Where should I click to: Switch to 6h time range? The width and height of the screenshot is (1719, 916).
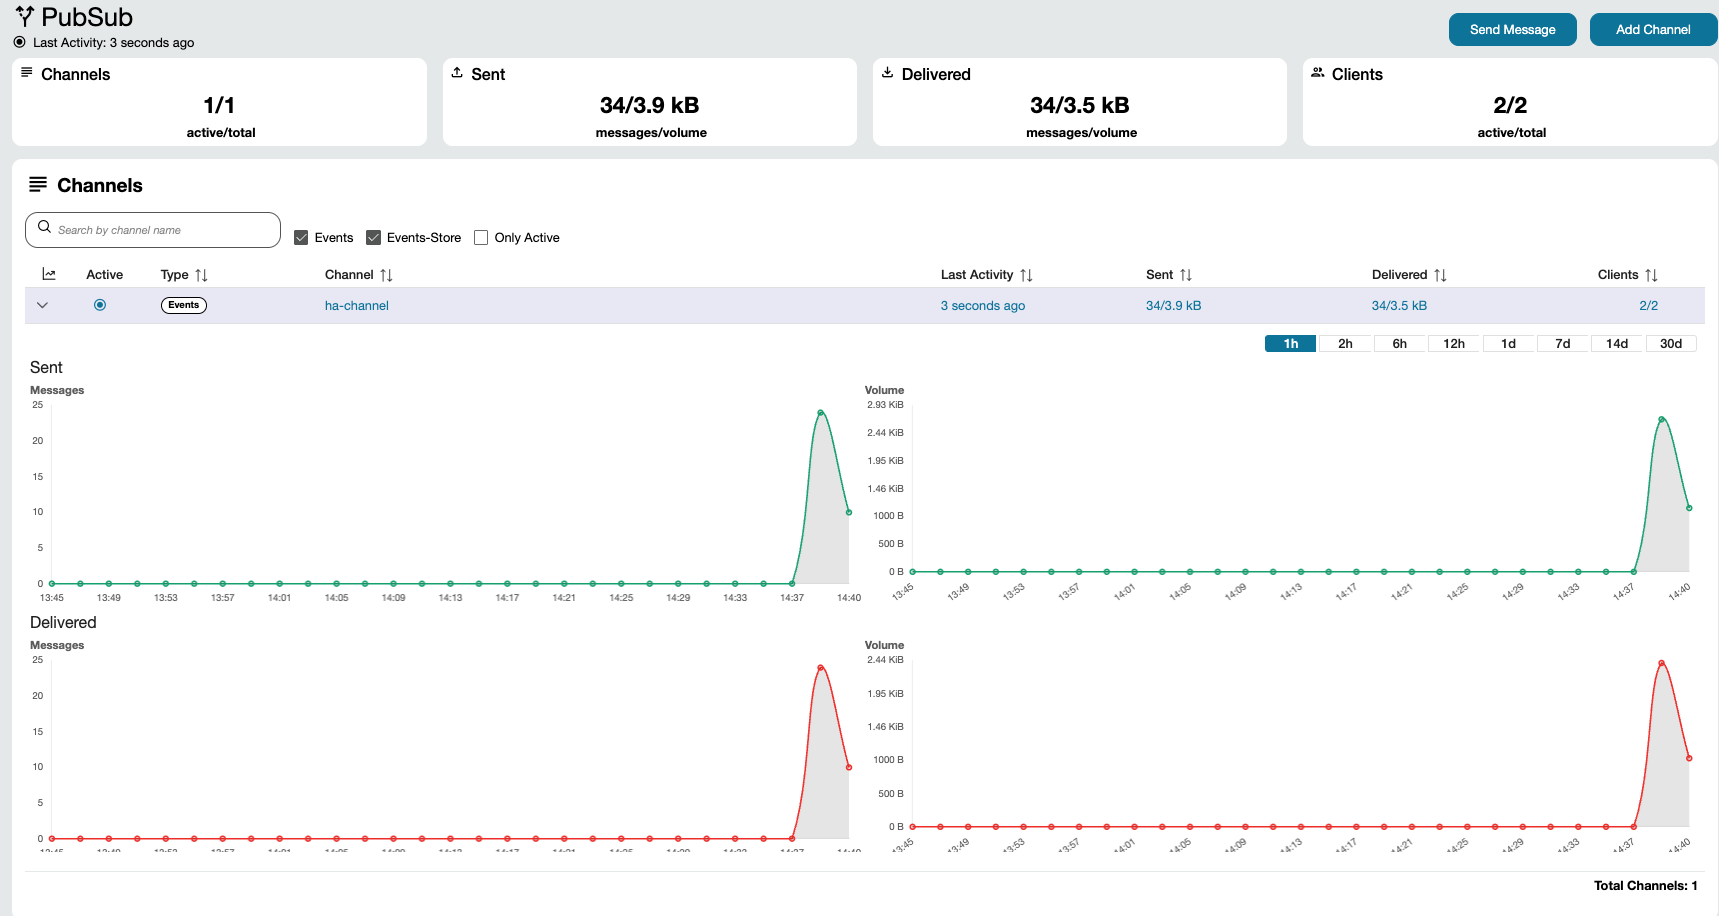click(x=1399, y=344)
